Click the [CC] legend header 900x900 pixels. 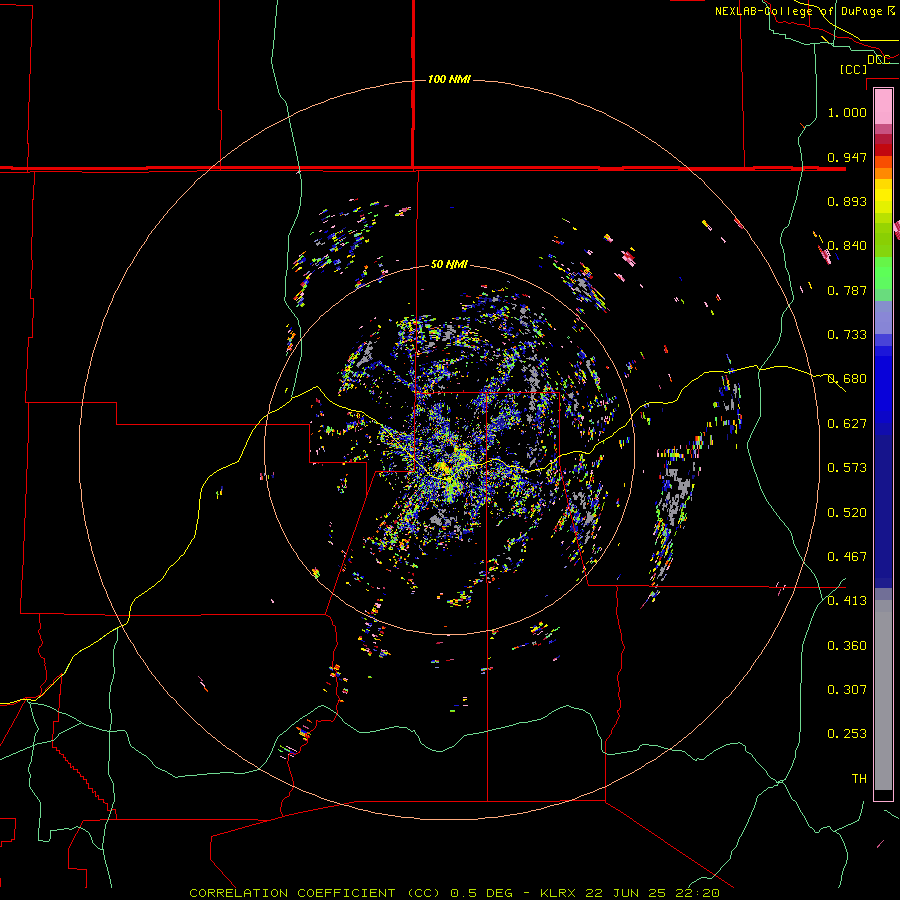click(x=853, y=69)
